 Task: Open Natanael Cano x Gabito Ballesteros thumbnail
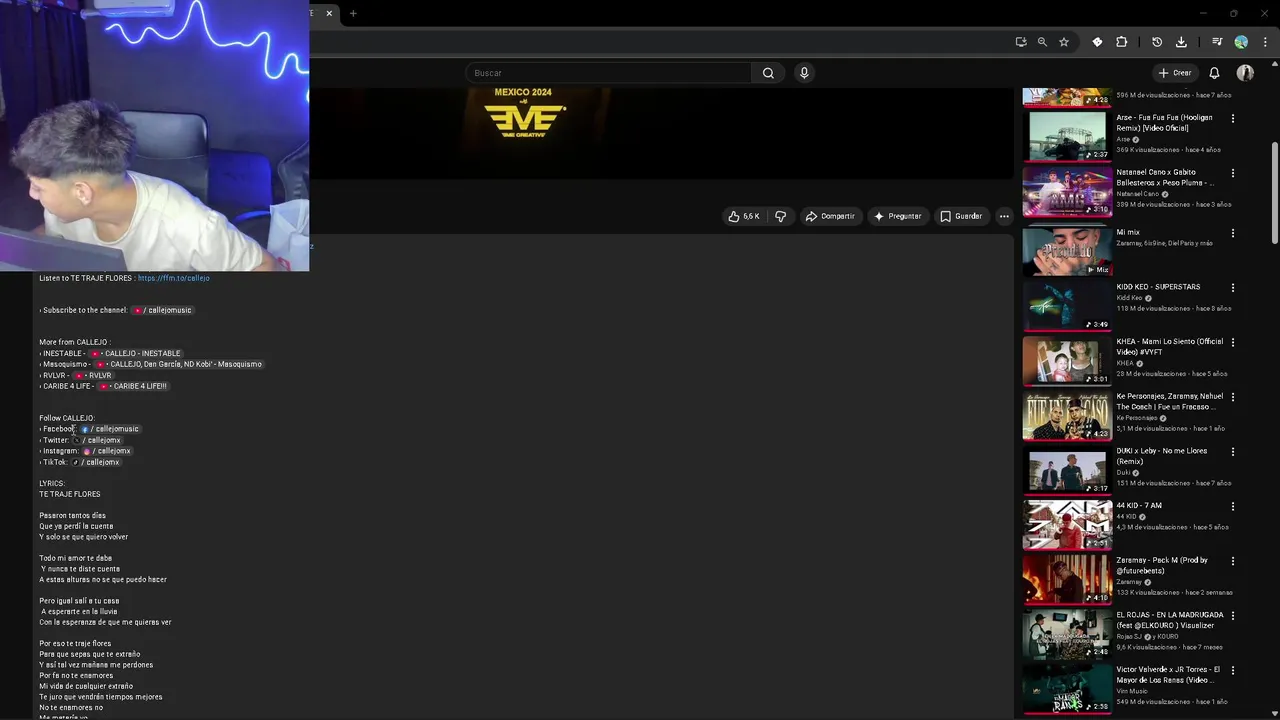1067,191
